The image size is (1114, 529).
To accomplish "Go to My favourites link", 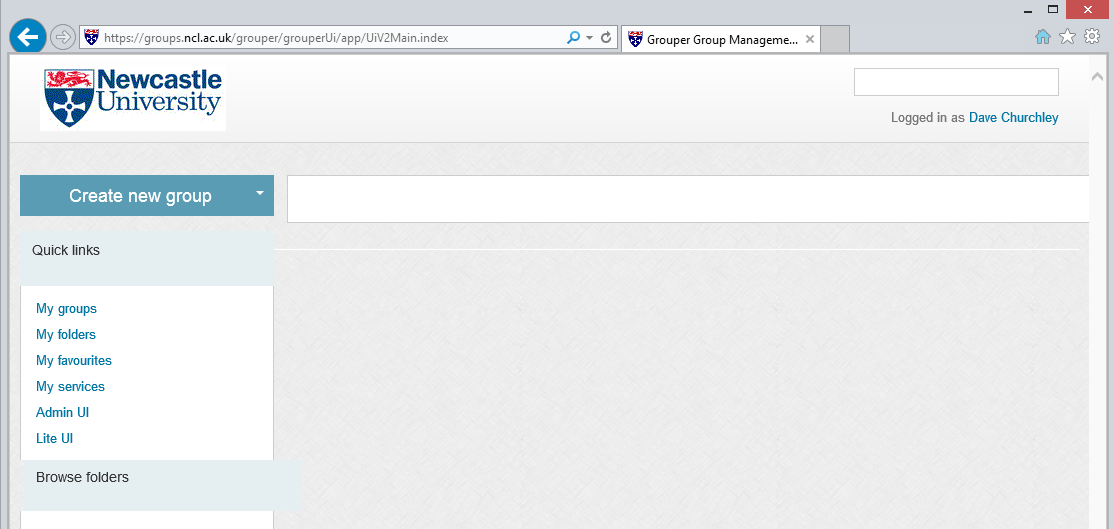I will [74, 361].
